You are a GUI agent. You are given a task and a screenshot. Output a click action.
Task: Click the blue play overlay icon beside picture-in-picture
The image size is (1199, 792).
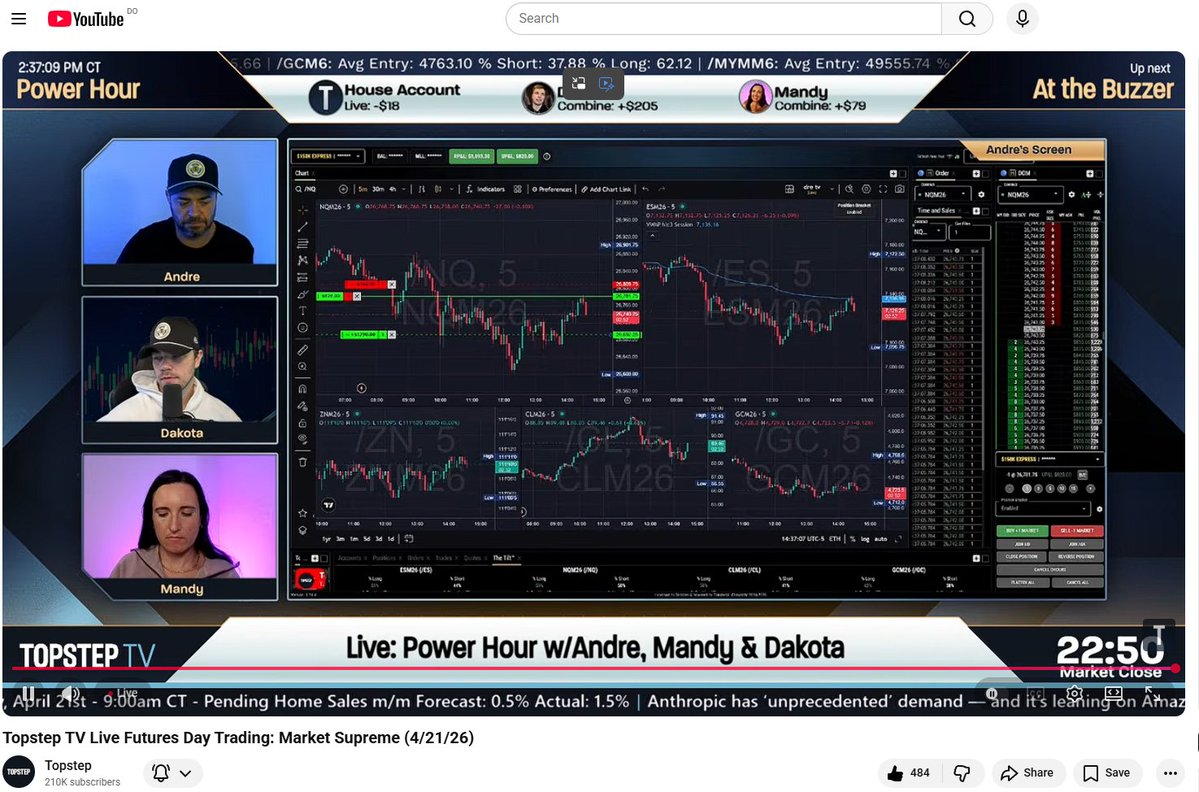[x=606, y=83]
